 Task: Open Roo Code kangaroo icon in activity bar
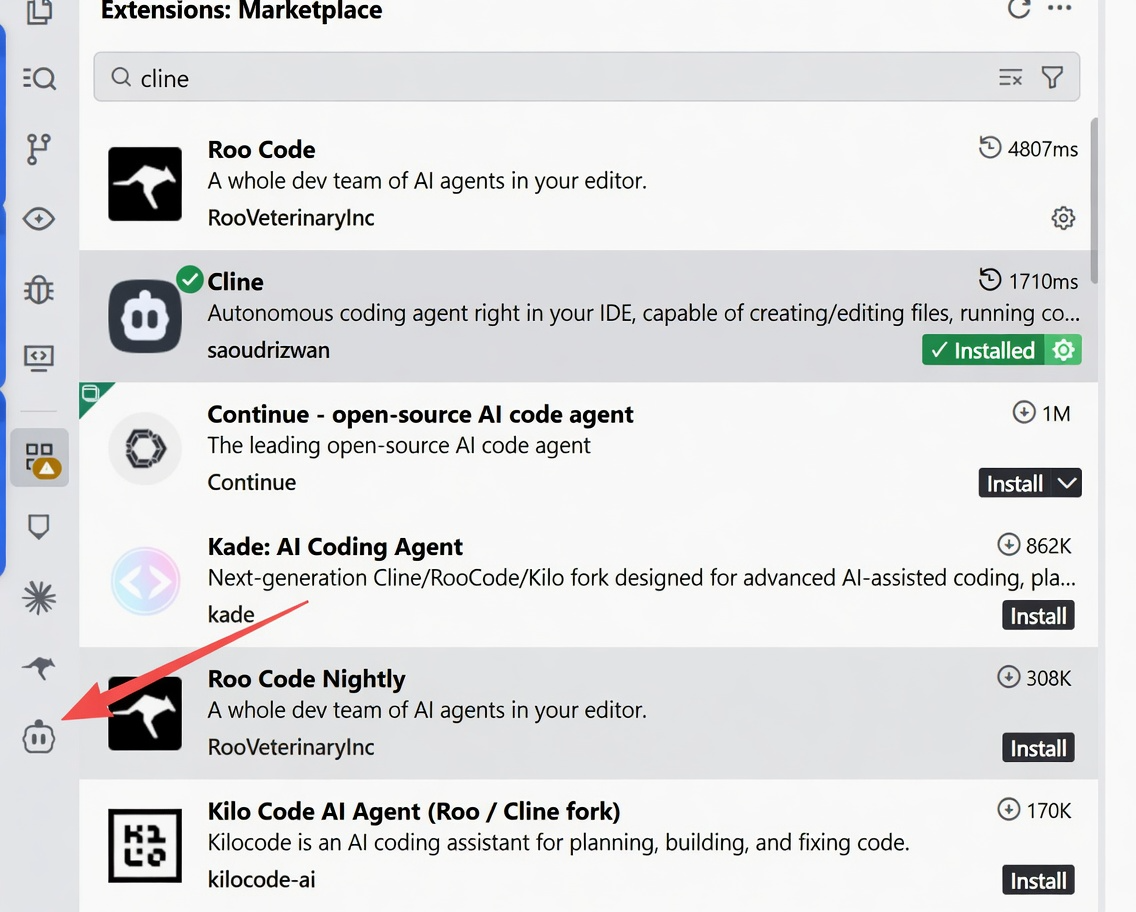pyautogui.click(x=39, y=667)
